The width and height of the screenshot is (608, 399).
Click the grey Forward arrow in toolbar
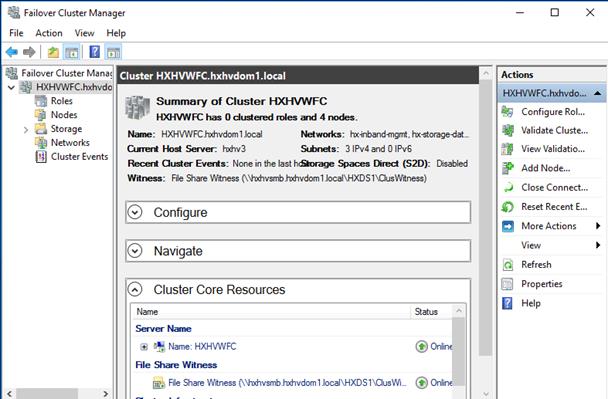pyautogui.click(x=29, y=52)
